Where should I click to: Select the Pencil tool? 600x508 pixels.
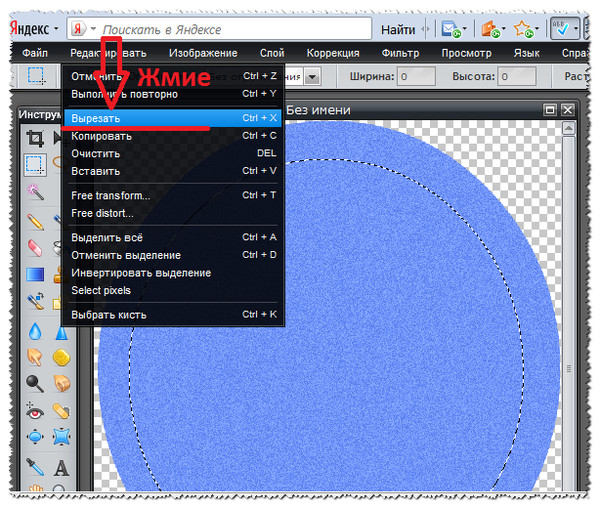point(35,221)
